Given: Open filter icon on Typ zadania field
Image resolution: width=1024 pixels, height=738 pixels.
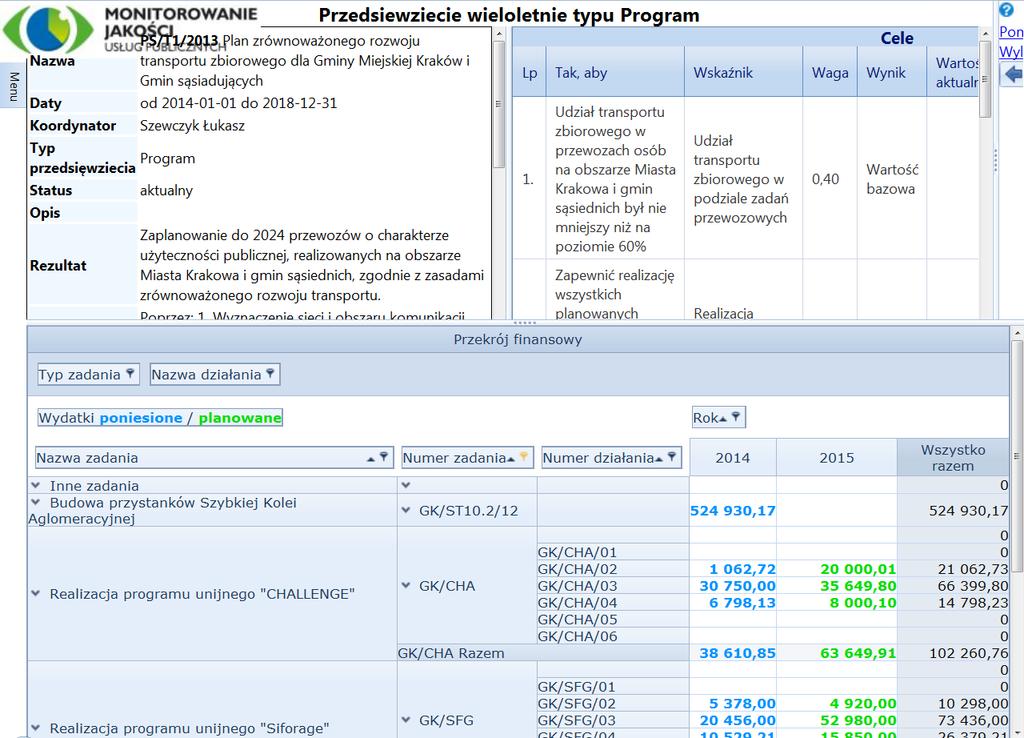Looking at the screenshot, I should (x=130, y=373).
